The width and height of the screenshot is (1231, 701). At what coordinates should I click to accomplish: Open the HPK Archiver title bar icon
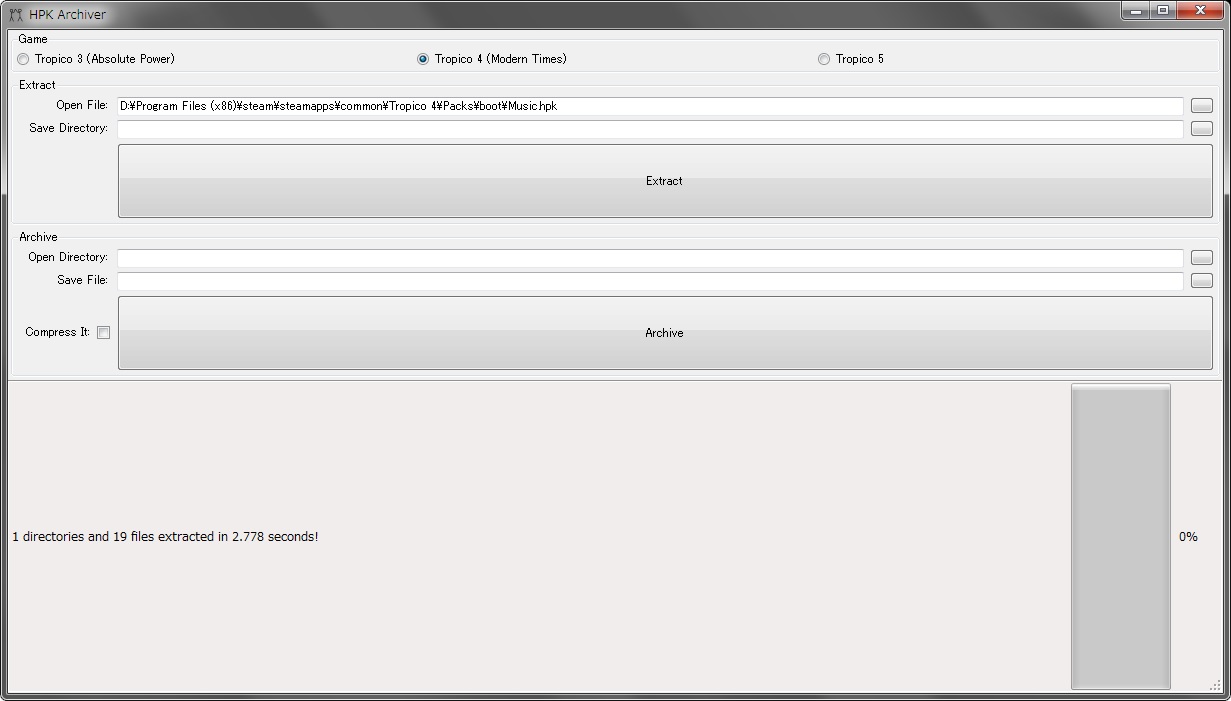pos(16,14)
